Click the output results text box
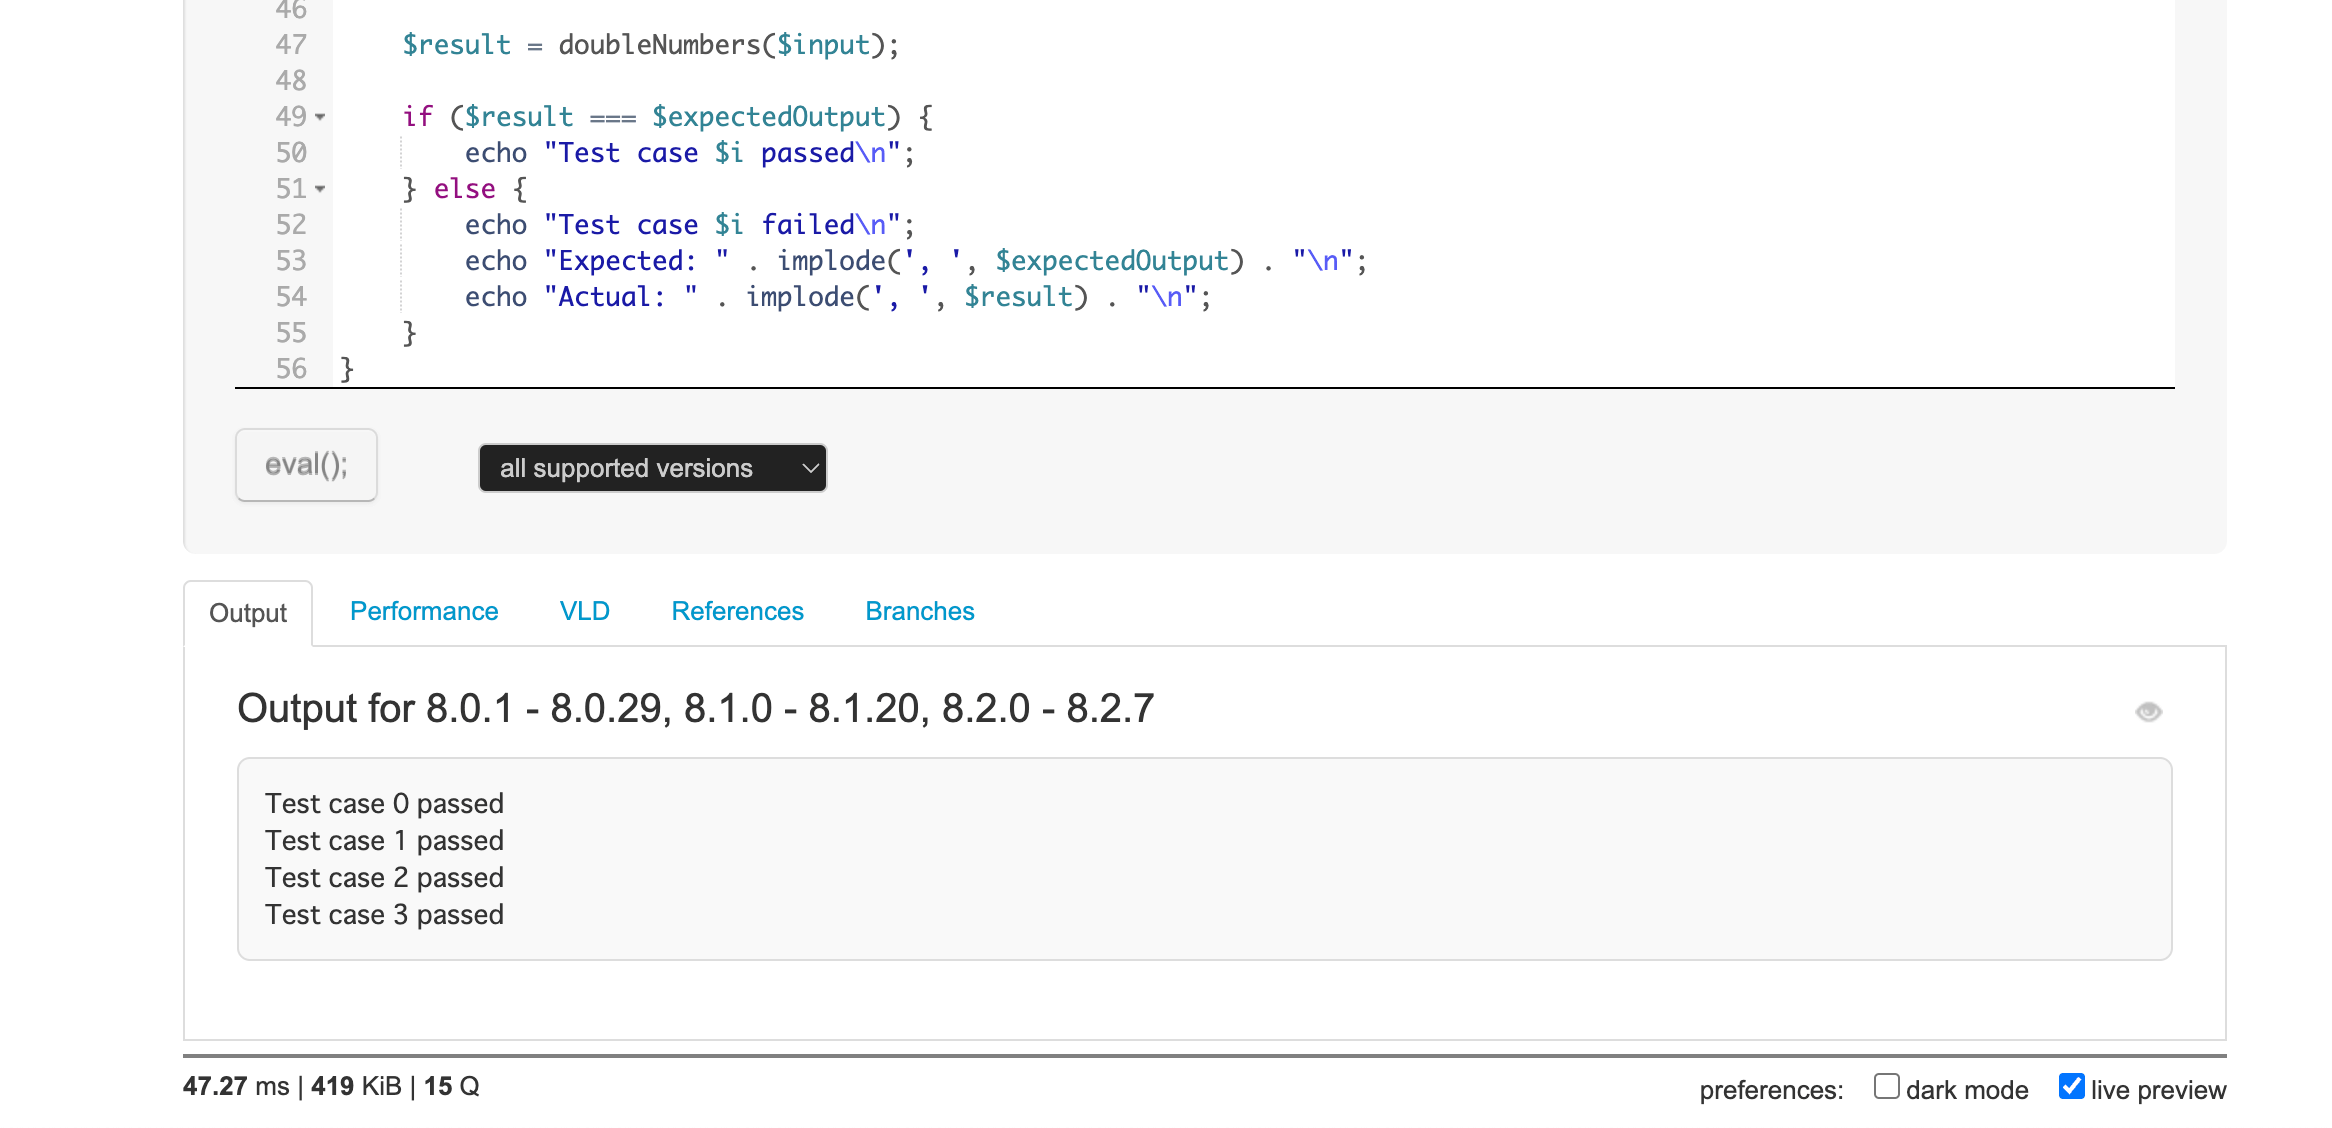 click(x=1204, y=859)
